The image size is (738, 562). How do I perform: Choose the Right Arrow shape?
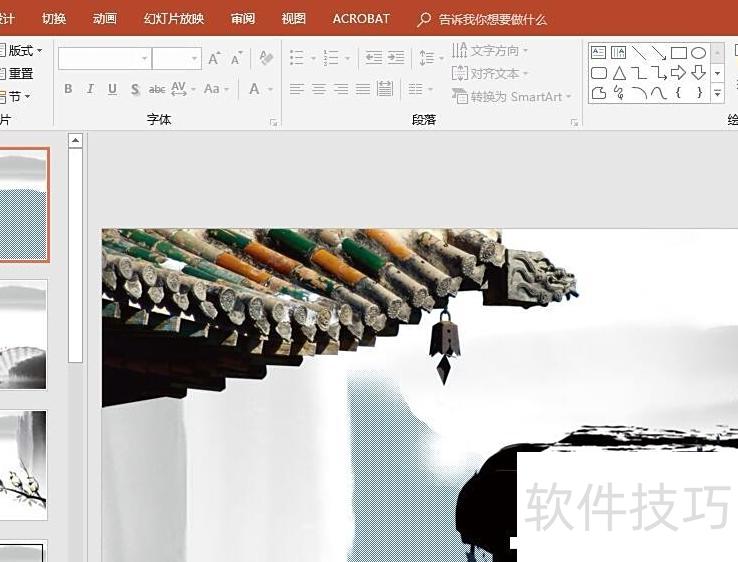click(x=678, y=73)
